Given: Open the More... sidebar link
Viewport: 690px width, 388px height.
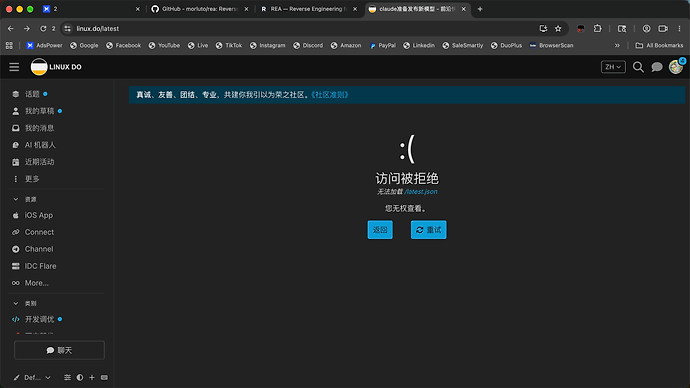Looking at the screenshot, I should (x=37, y=283).
